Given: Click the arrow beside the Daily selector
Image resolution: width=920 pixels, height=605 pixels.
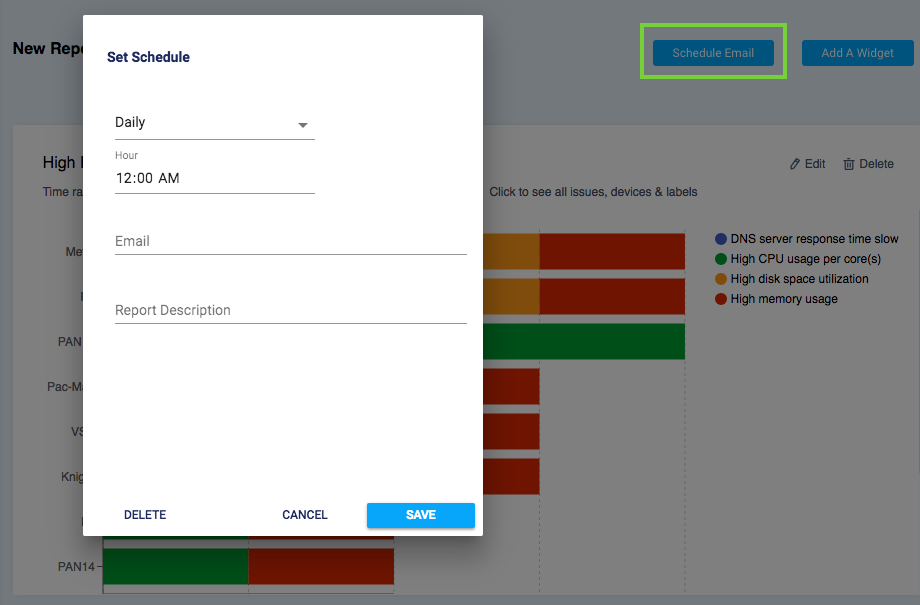Looking at the screenshot, I should pyautogui.click(x=302, y=125).
